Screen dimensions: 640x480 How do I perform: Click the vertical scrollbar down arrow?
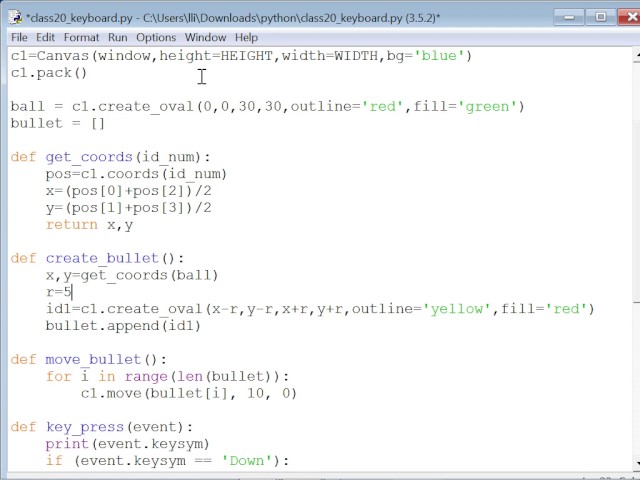(x=636, y=463)
